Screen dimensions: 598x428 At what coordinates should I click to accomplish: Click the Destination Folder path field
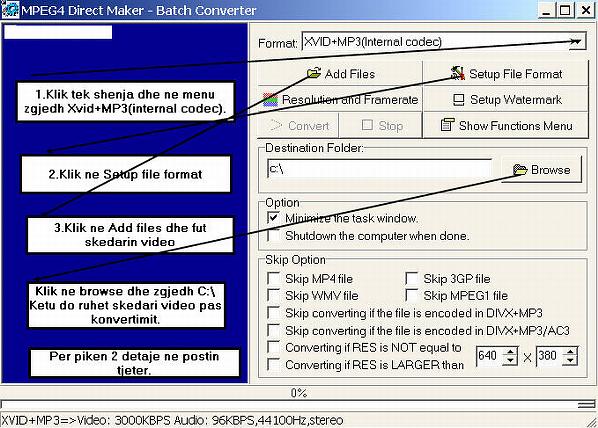pos(379,169)
